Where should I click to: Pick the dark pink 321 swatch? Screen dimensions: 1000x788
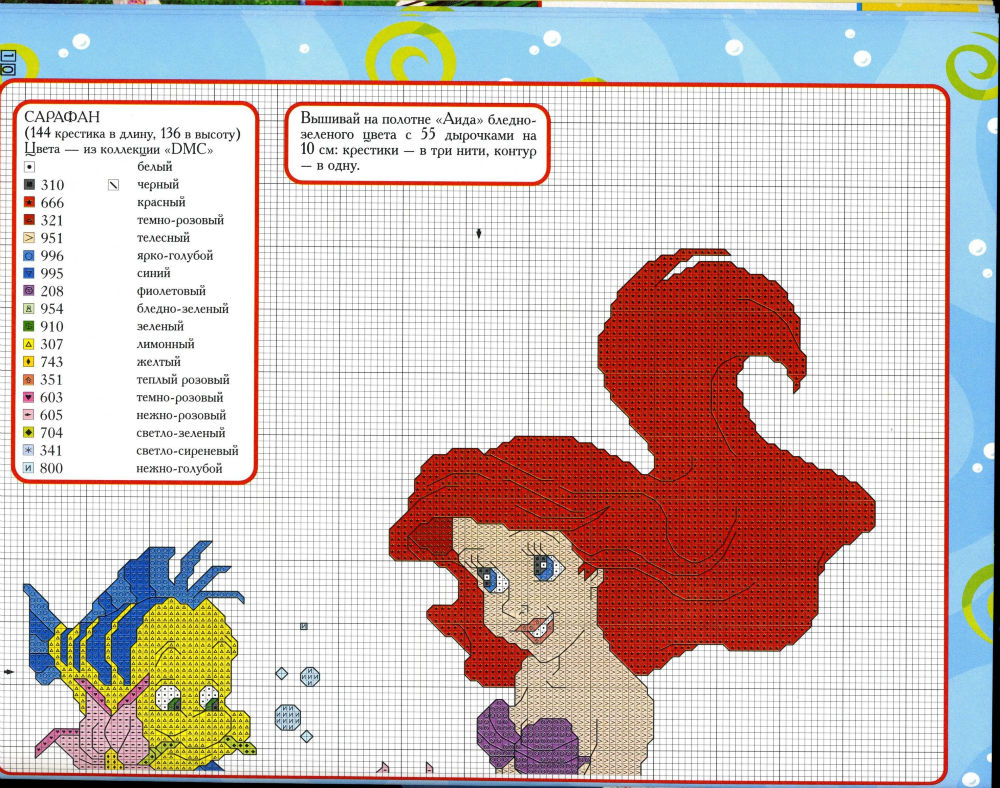30,220
